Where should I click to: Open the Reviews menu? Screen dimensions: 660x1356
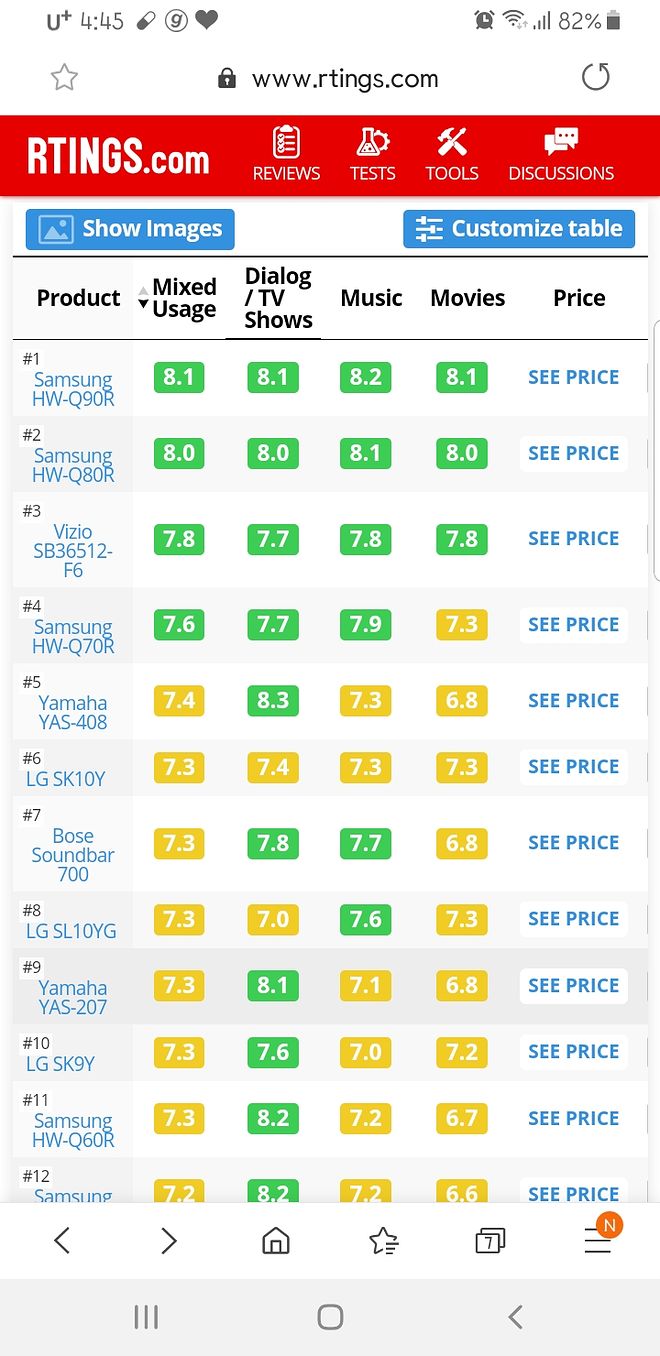(x=286, y=155)
